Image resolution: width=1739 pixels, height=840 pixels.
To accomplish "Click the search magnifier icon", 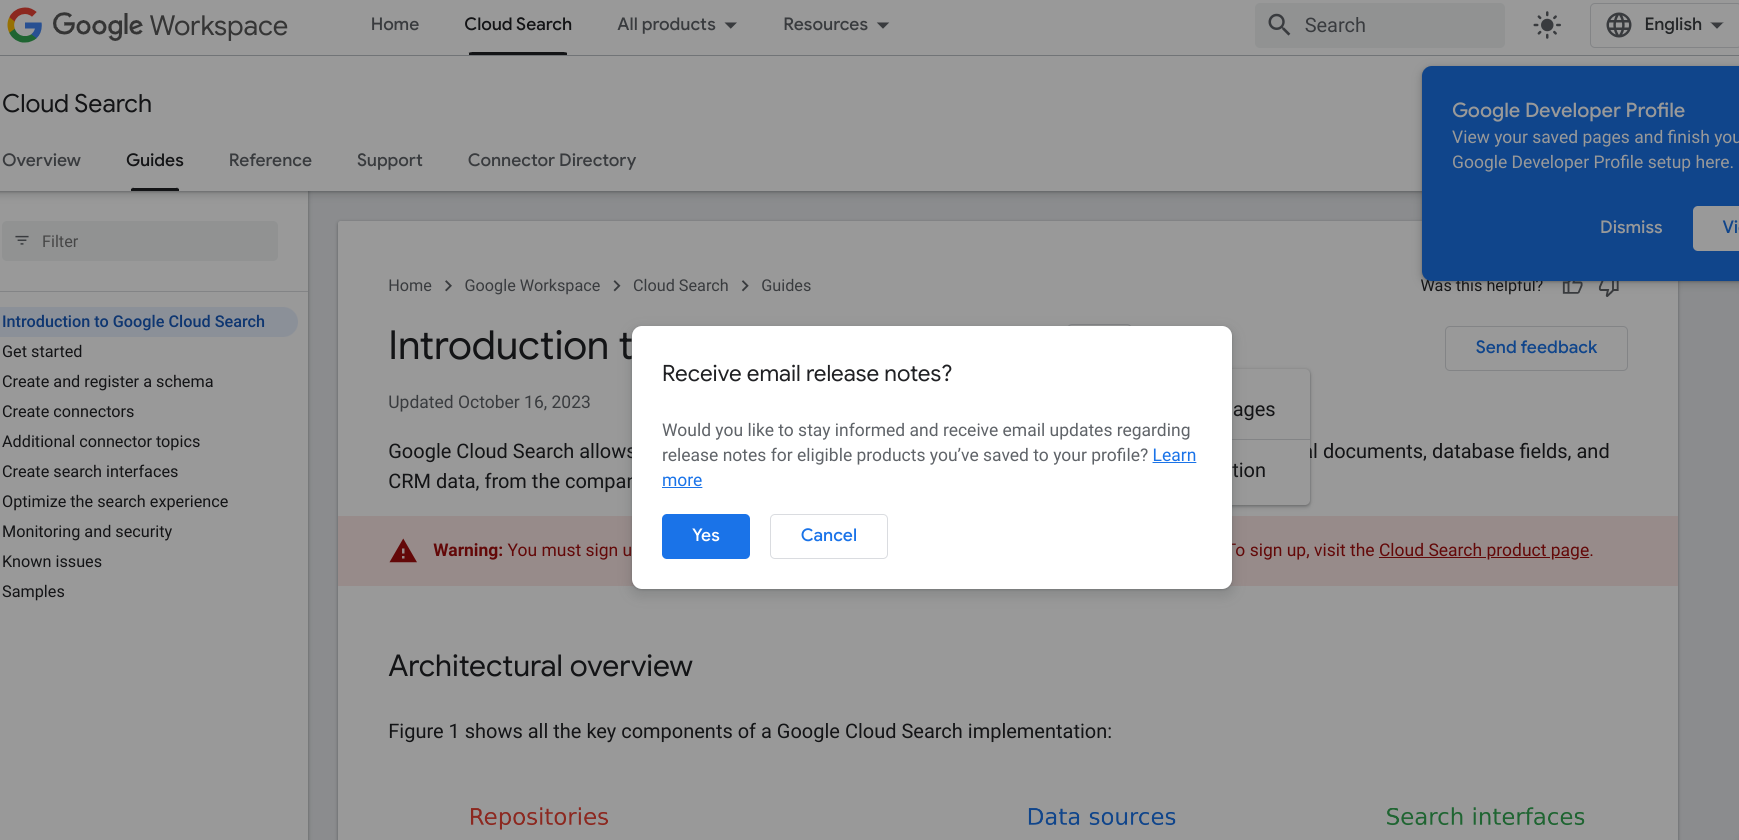I will click(x=1279, y=25).
